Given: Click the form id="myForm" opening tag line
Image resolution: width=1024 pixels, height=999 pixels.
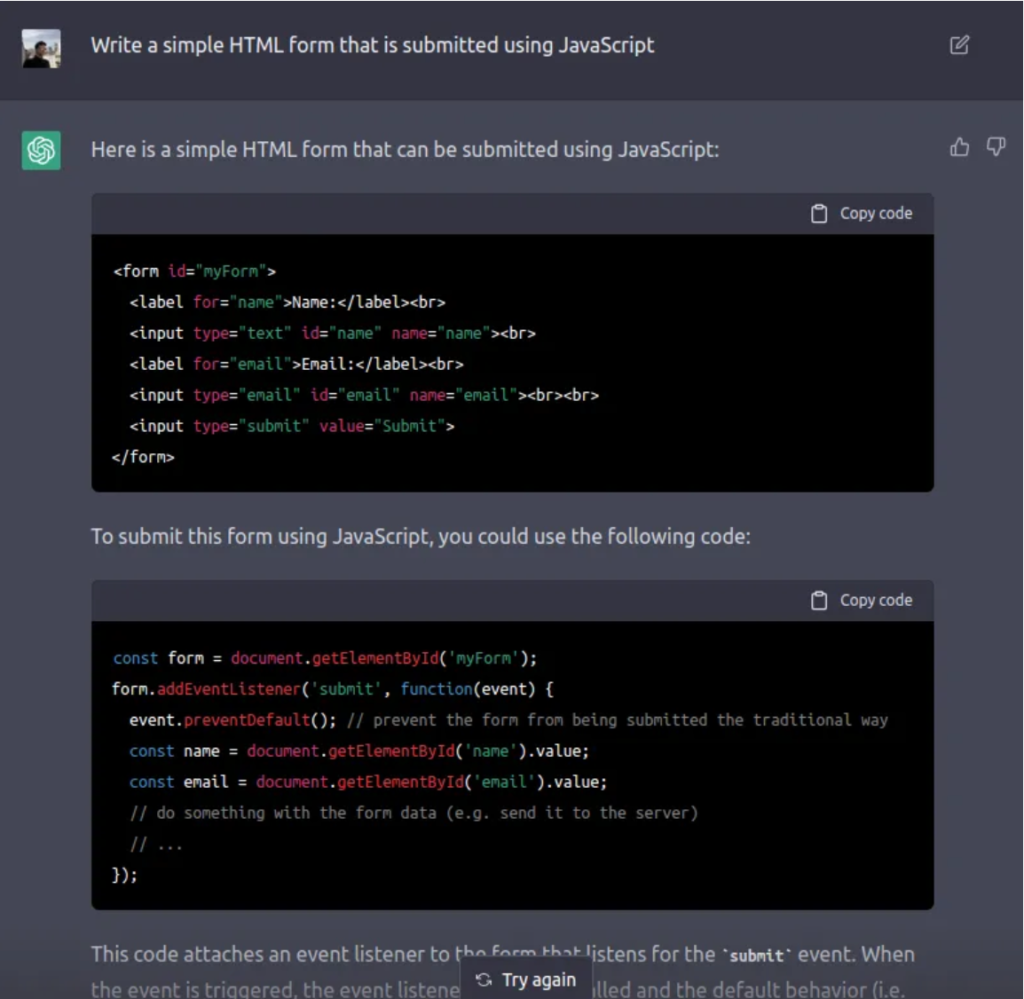Looking at the screenshot, I should 195,271.
